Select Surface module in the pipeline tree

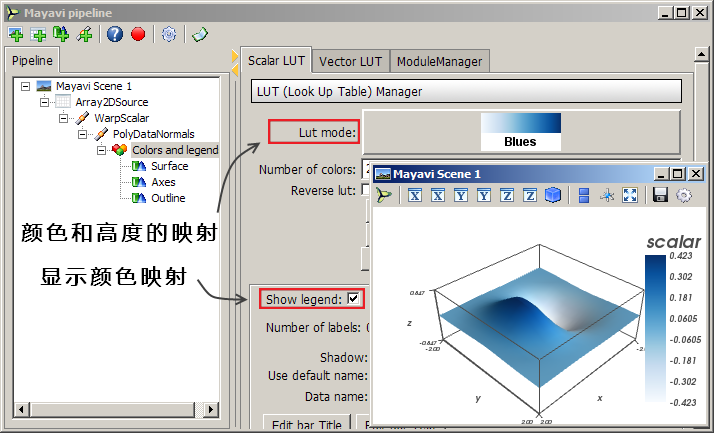click(x=169, y=166)
